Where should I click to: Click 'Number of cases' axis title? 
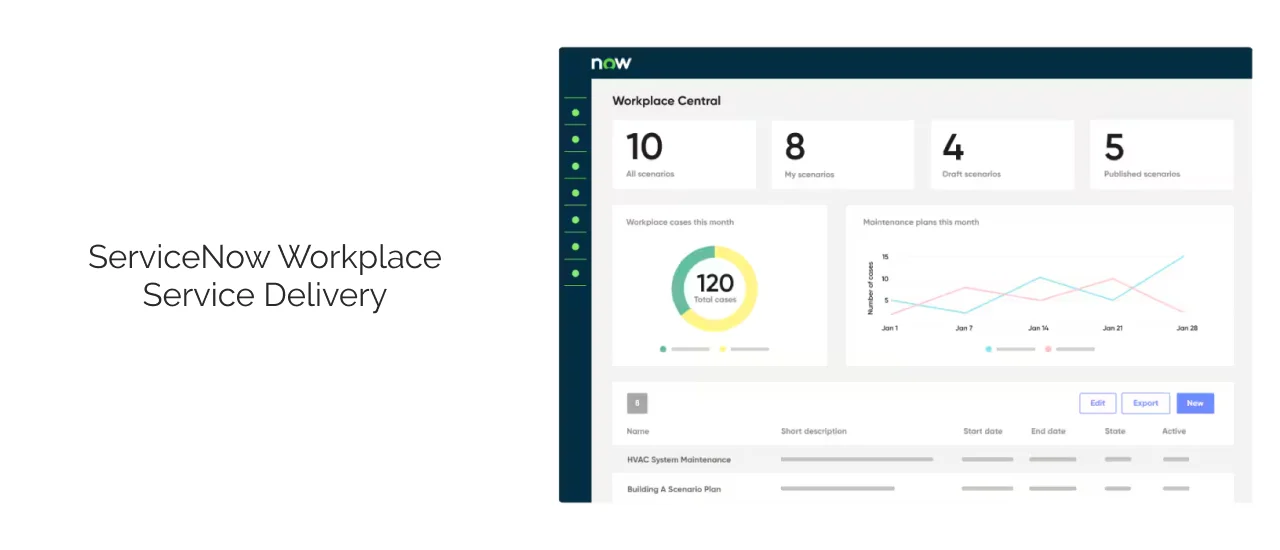(870, 288)
